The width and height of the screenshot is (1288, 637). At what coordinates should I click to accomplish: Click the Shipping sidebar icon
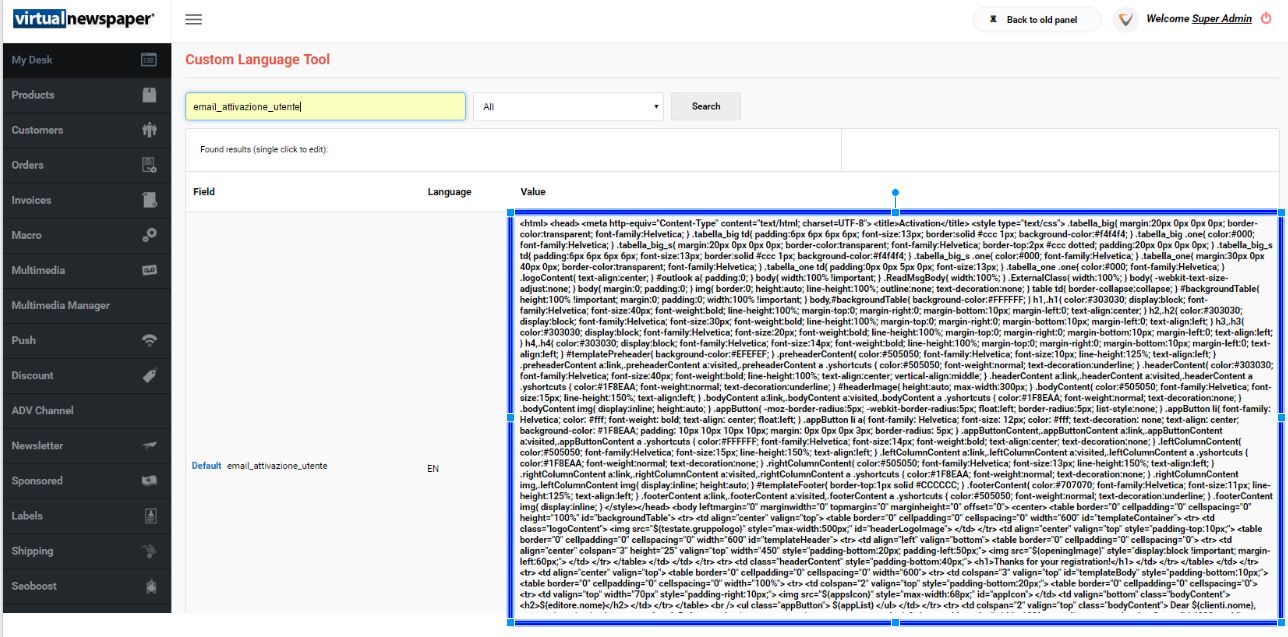pyautogui.click(x=149, y=551)
